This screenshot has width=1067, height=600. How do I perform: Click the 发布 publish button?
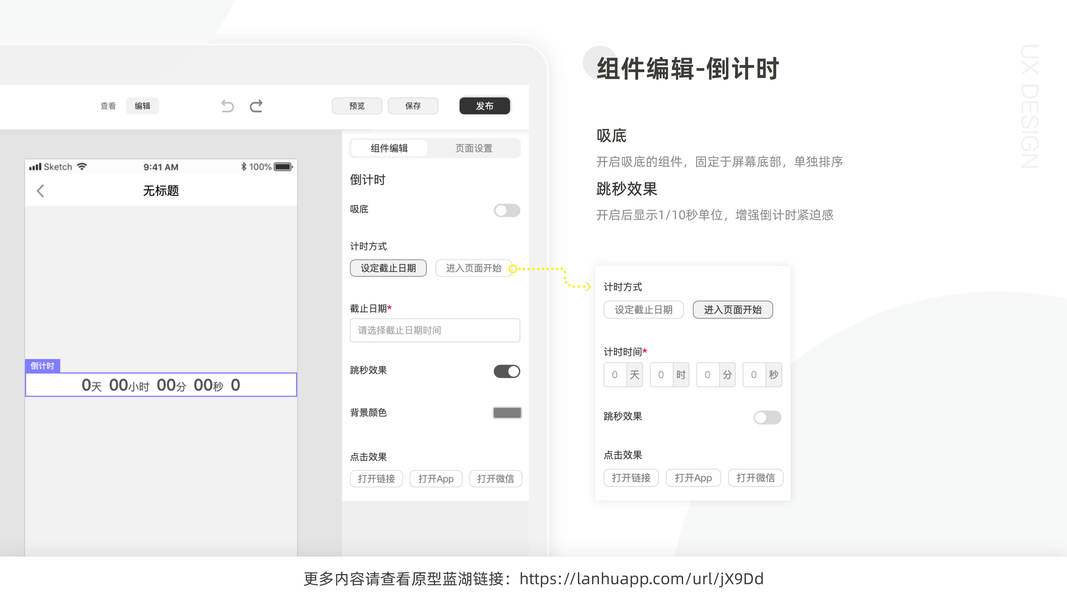485,106
